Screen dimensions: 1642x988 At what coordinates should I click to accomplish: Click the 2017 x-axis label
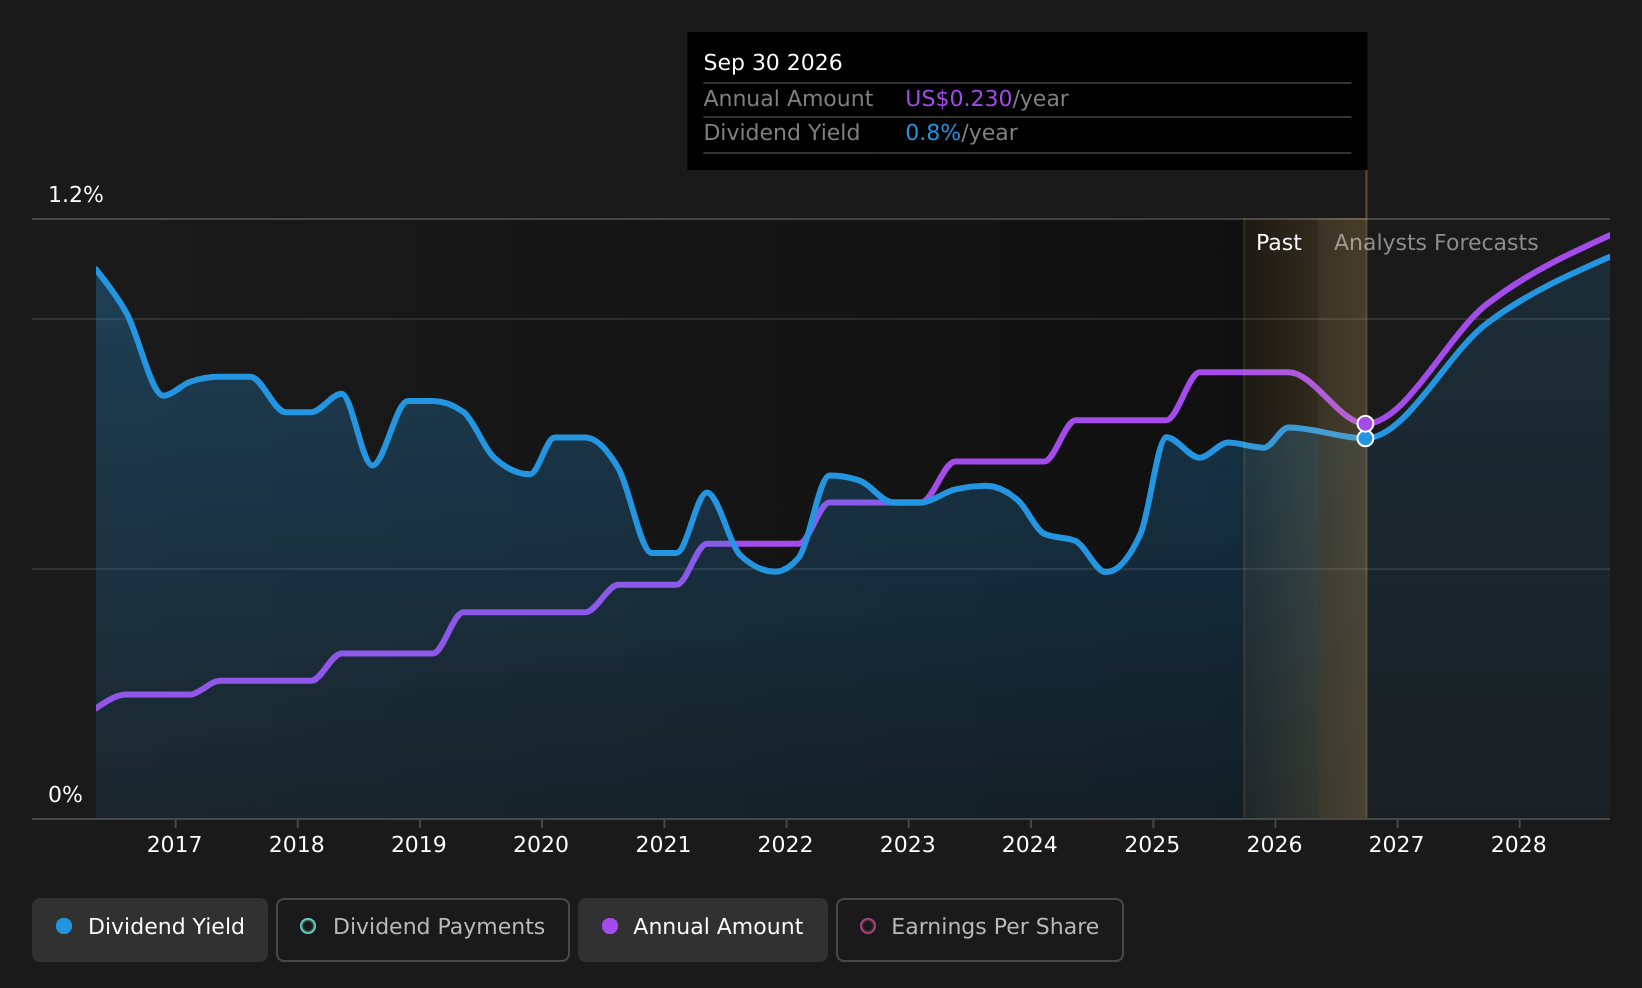point(174,845)
